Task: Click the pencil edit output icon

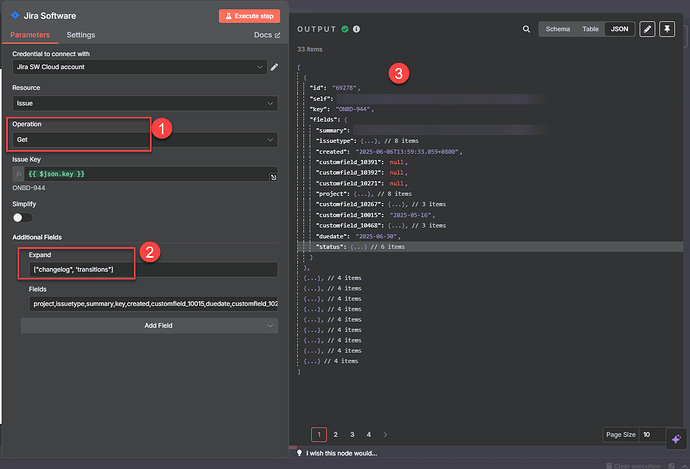Action: pos(647,29)
